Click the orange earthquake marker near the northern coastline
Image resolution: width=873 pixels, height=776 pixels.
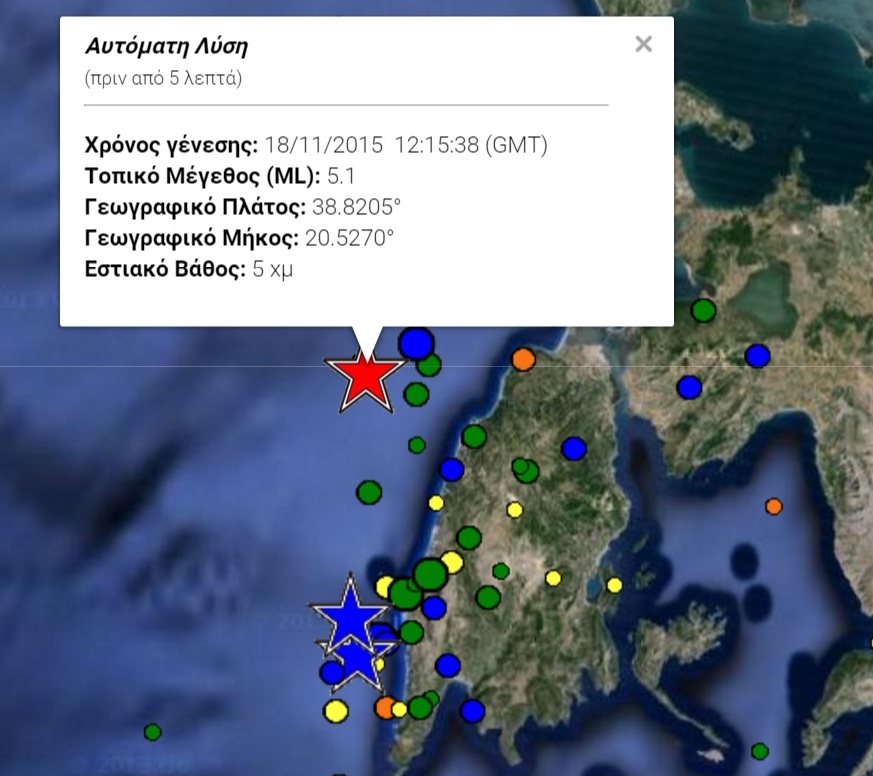[524, 359]
